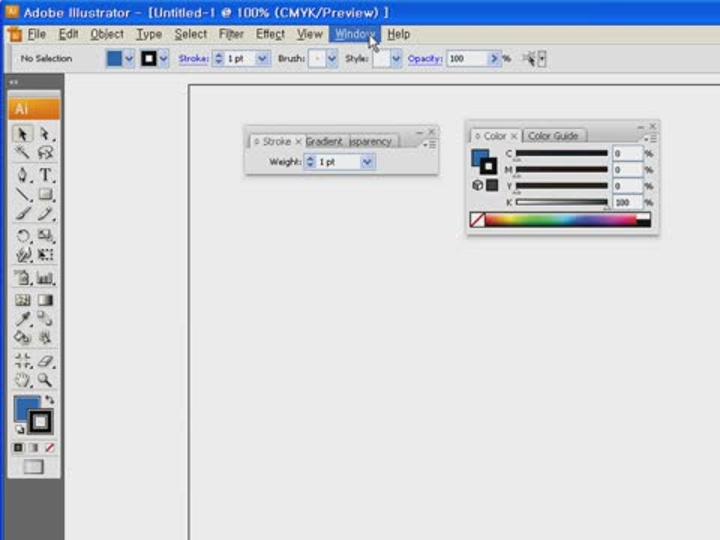Image resolution: width=720 pixels, height=540 pixels.
Task: Select the Live Paint Selection tool
Action: [x=45, y=338]
